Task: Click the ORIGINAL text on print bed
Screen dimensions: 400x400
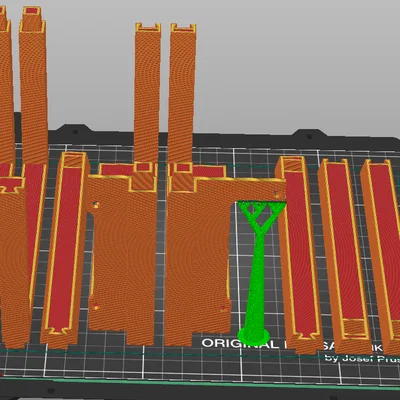Action: (240, 344)
